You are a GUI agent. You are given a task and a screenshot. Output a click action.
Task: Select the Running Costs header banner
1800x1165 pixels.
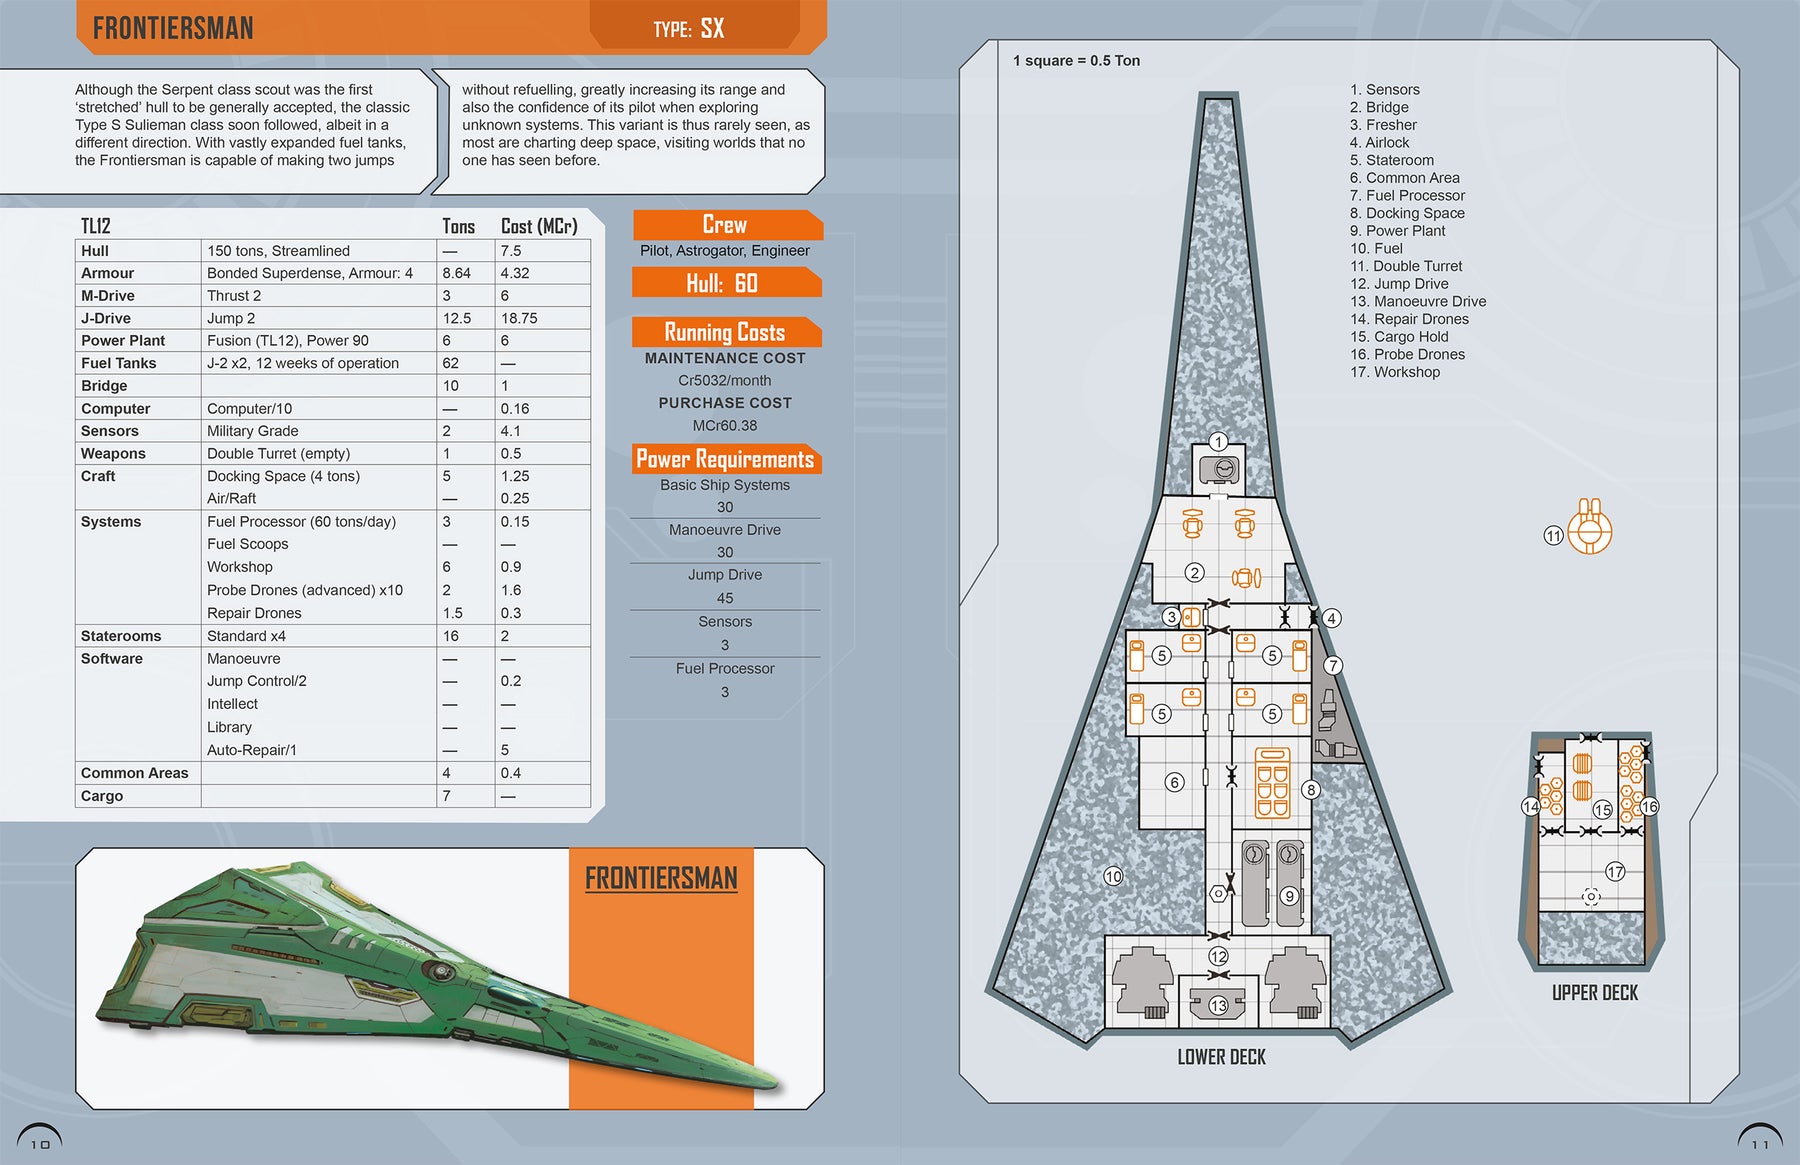726,332
